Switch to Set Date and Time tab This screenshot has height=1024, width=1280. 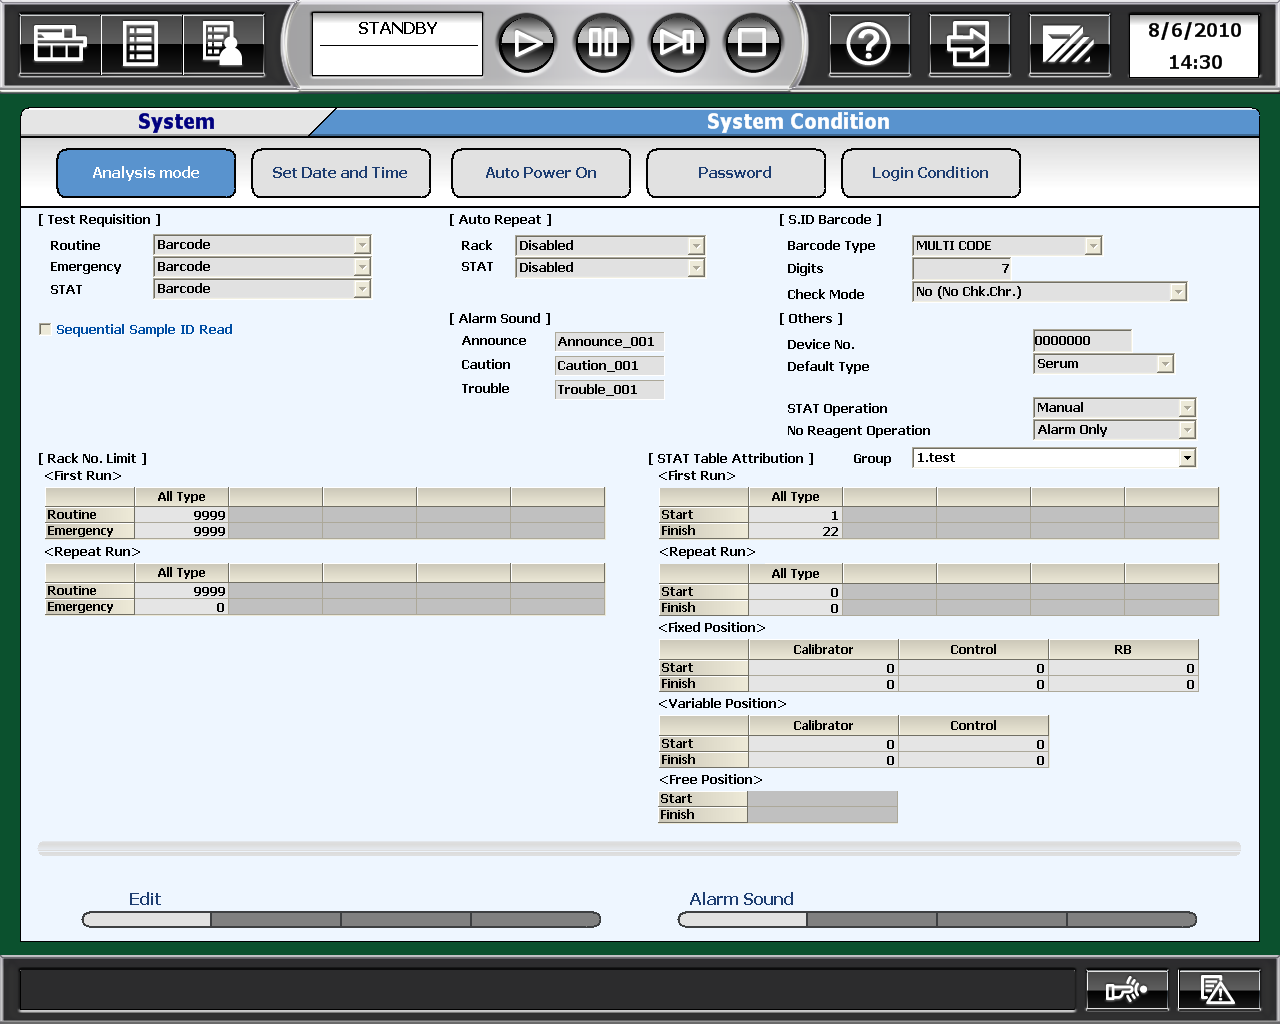click(340, 173)
